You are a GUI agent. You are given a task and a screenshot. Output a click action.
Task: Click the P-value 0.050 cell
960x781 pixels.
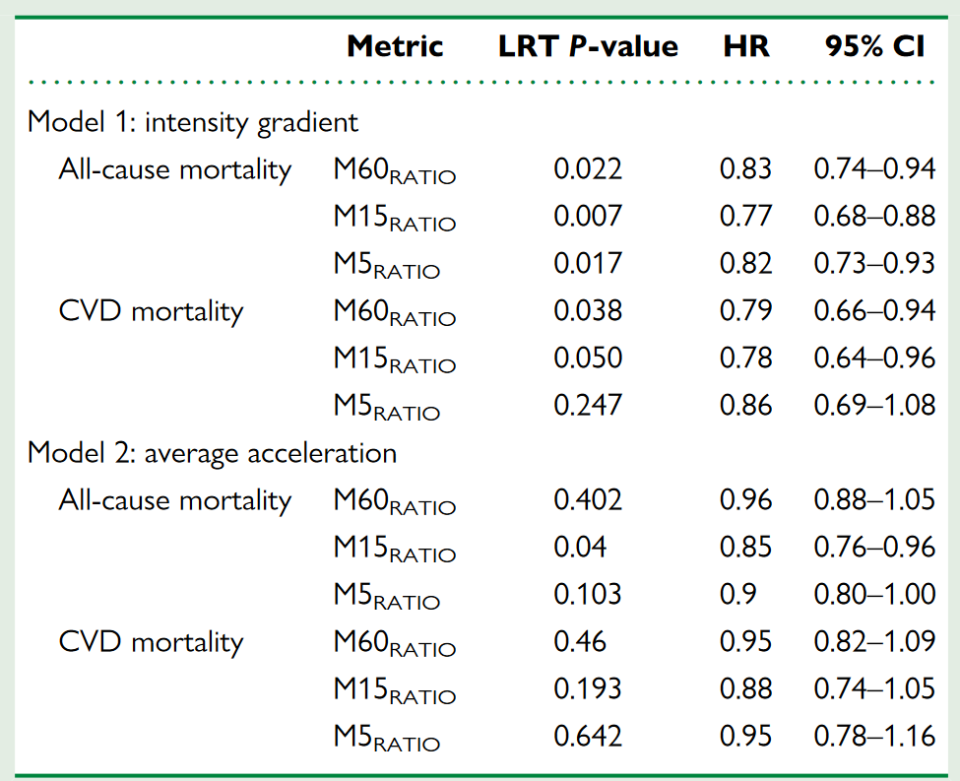pos(588,358)
